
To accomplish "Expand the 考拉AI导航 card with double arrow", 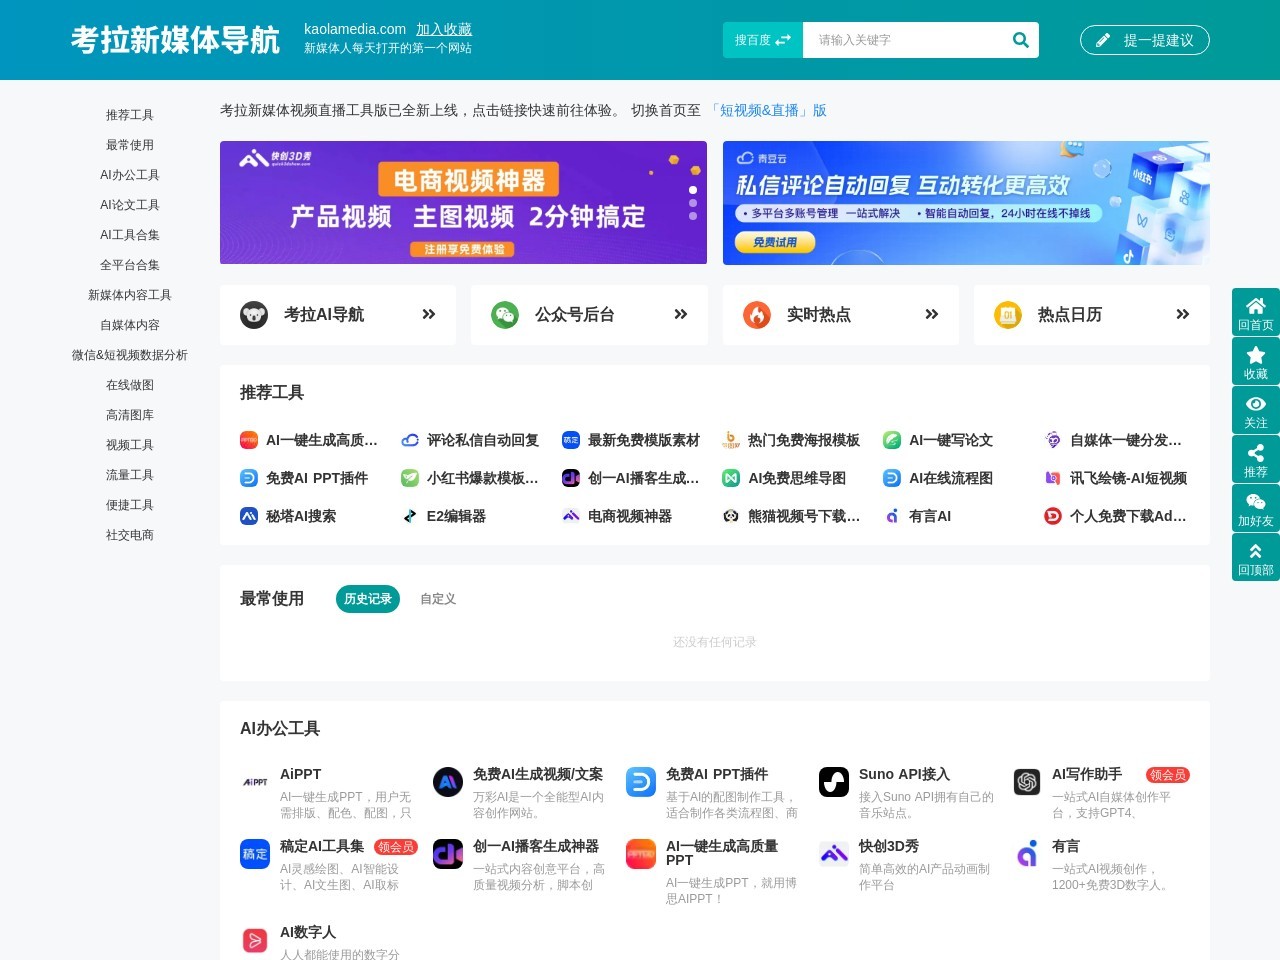I will click(x=428, y=314).
